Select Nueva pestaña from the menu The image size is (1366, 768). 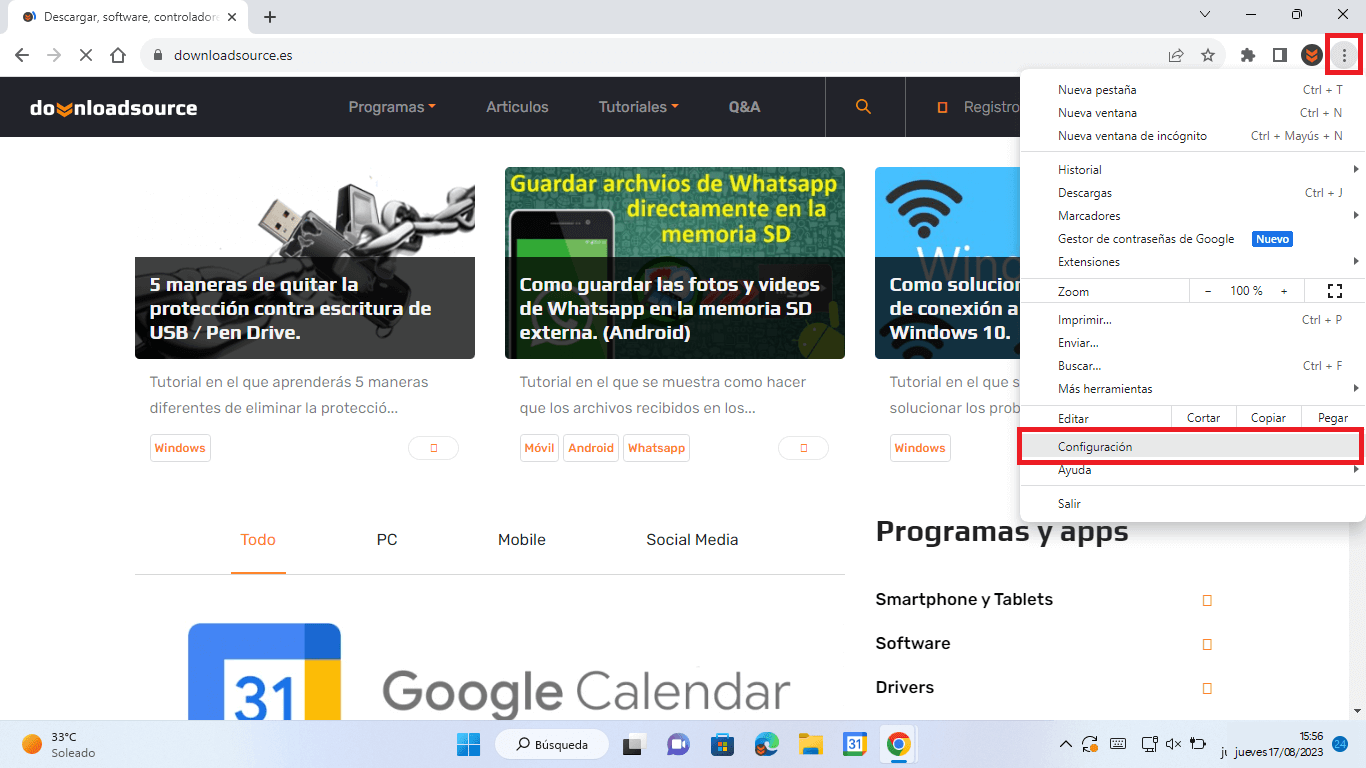pos(1192,90)
